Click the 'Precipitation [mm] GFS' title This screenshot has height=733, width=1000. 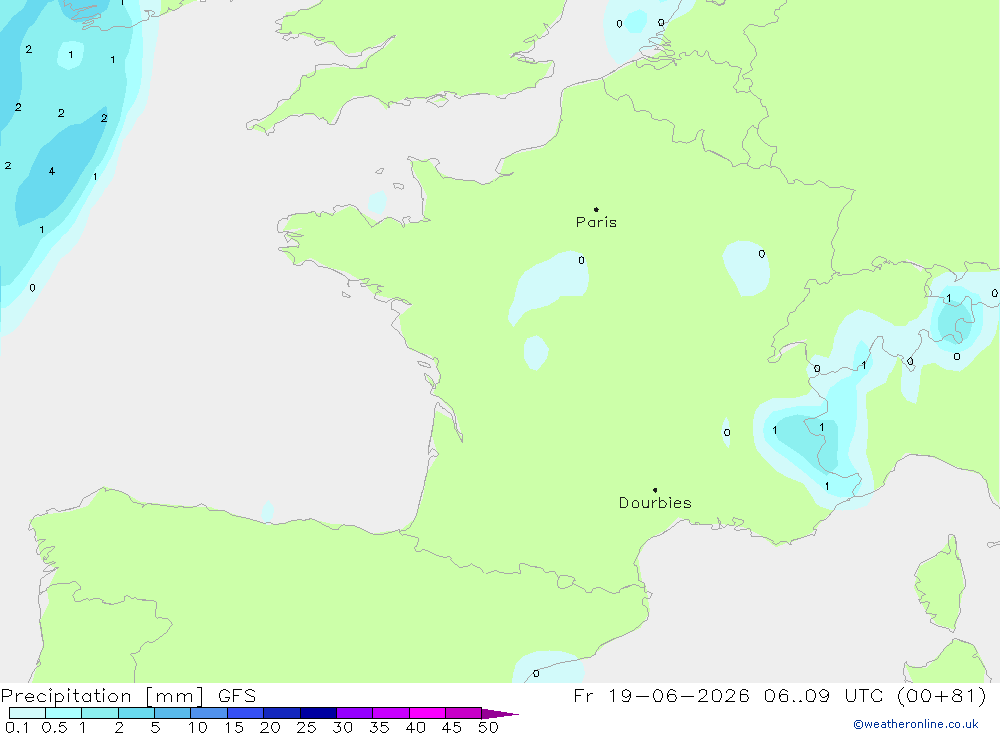[128, 695]
